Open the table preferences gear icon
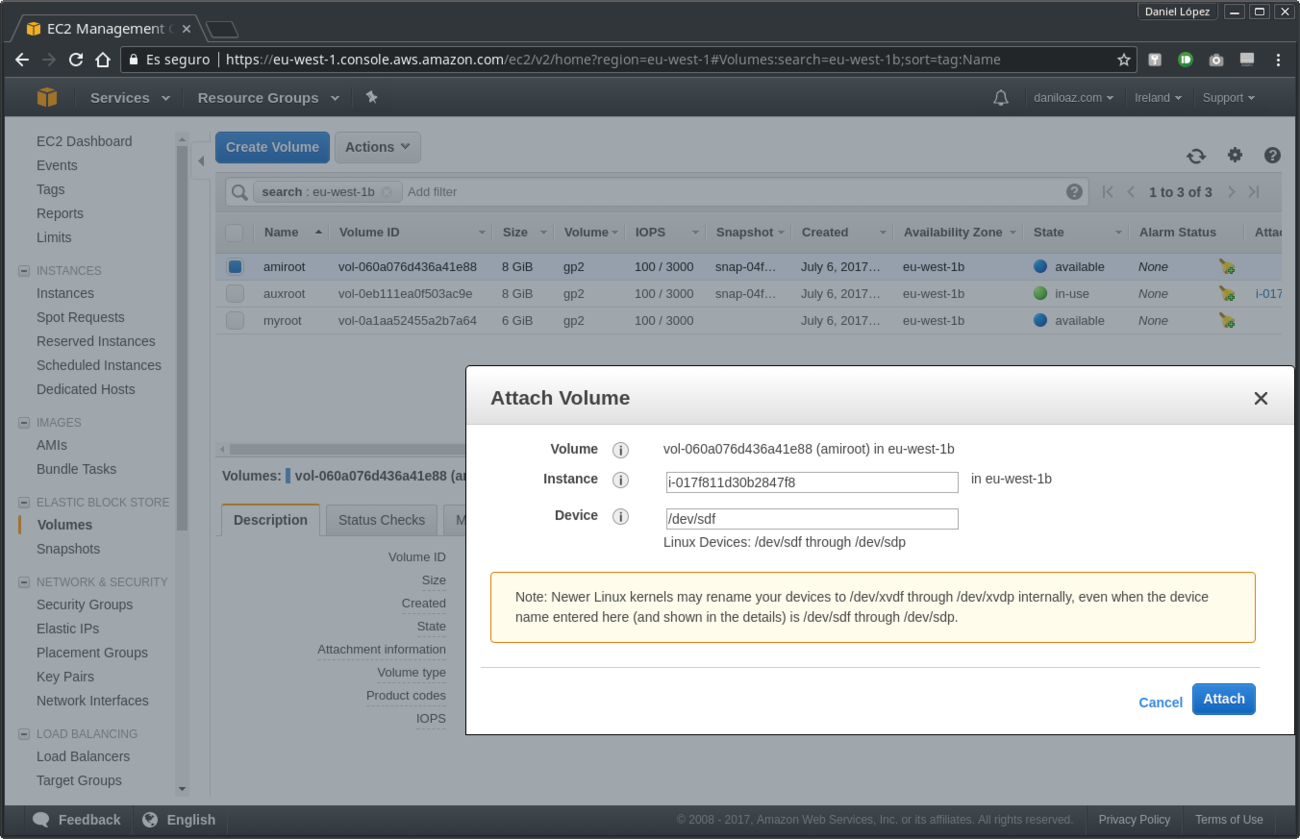 click(1235, 156)
